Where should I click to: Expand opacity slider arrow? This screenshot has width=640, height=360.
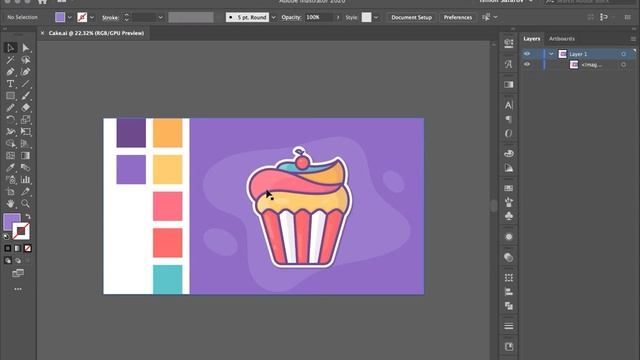point(338,18)
